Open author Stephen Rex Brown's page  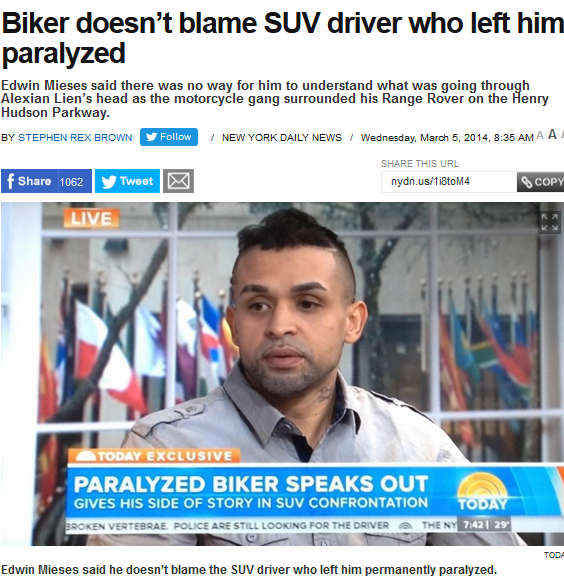click(x=75, y=138)
